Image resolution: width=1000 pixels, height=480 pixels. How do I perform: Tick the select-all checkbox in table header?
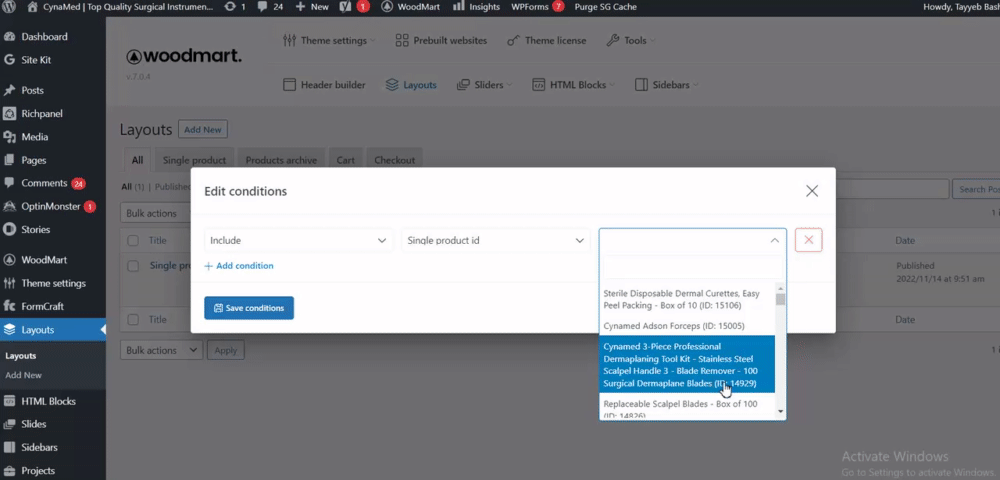[x=133, y=240]
